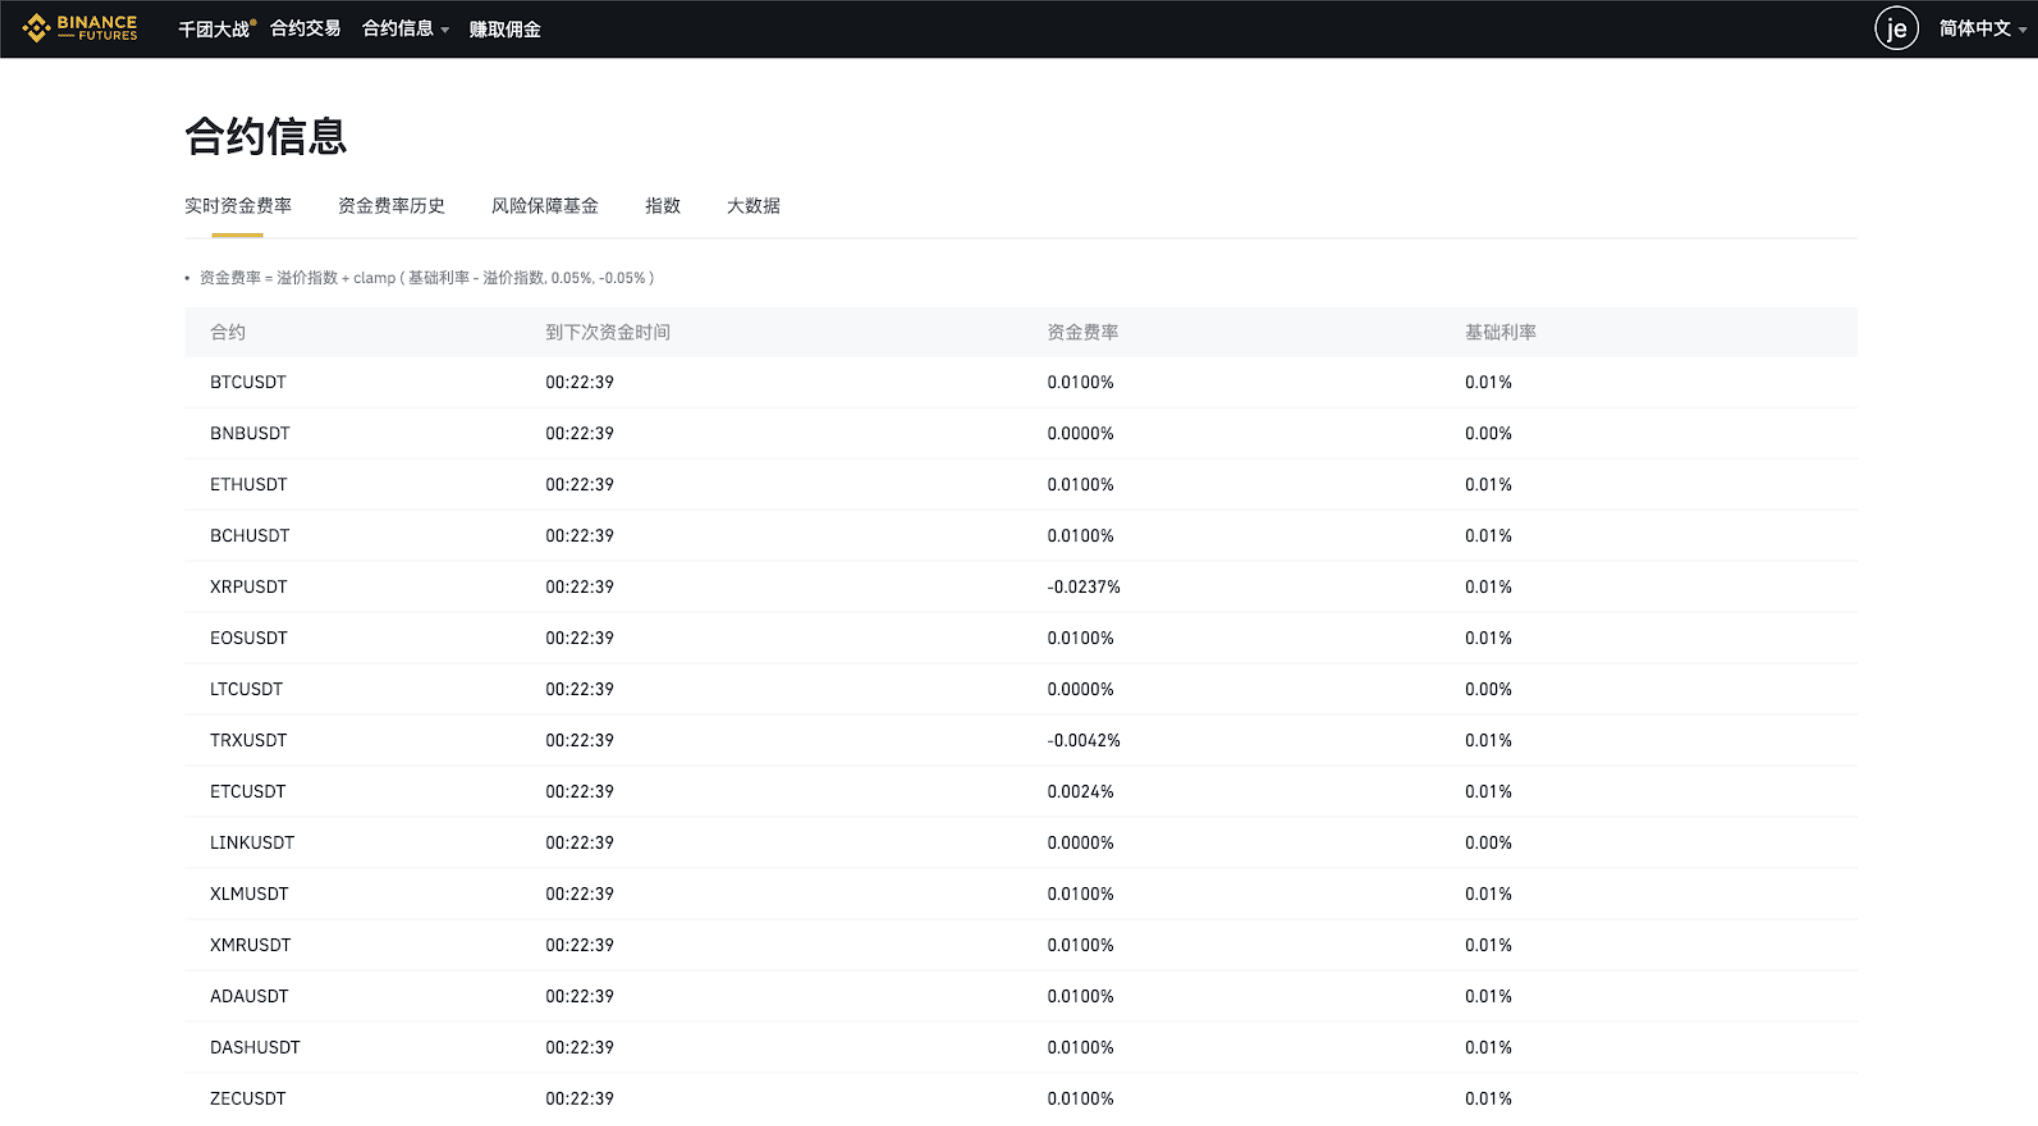
Task: Click XRPUSDT funding rate -0.0237%
Action: pyautogui.click(x=1083, y=587)
